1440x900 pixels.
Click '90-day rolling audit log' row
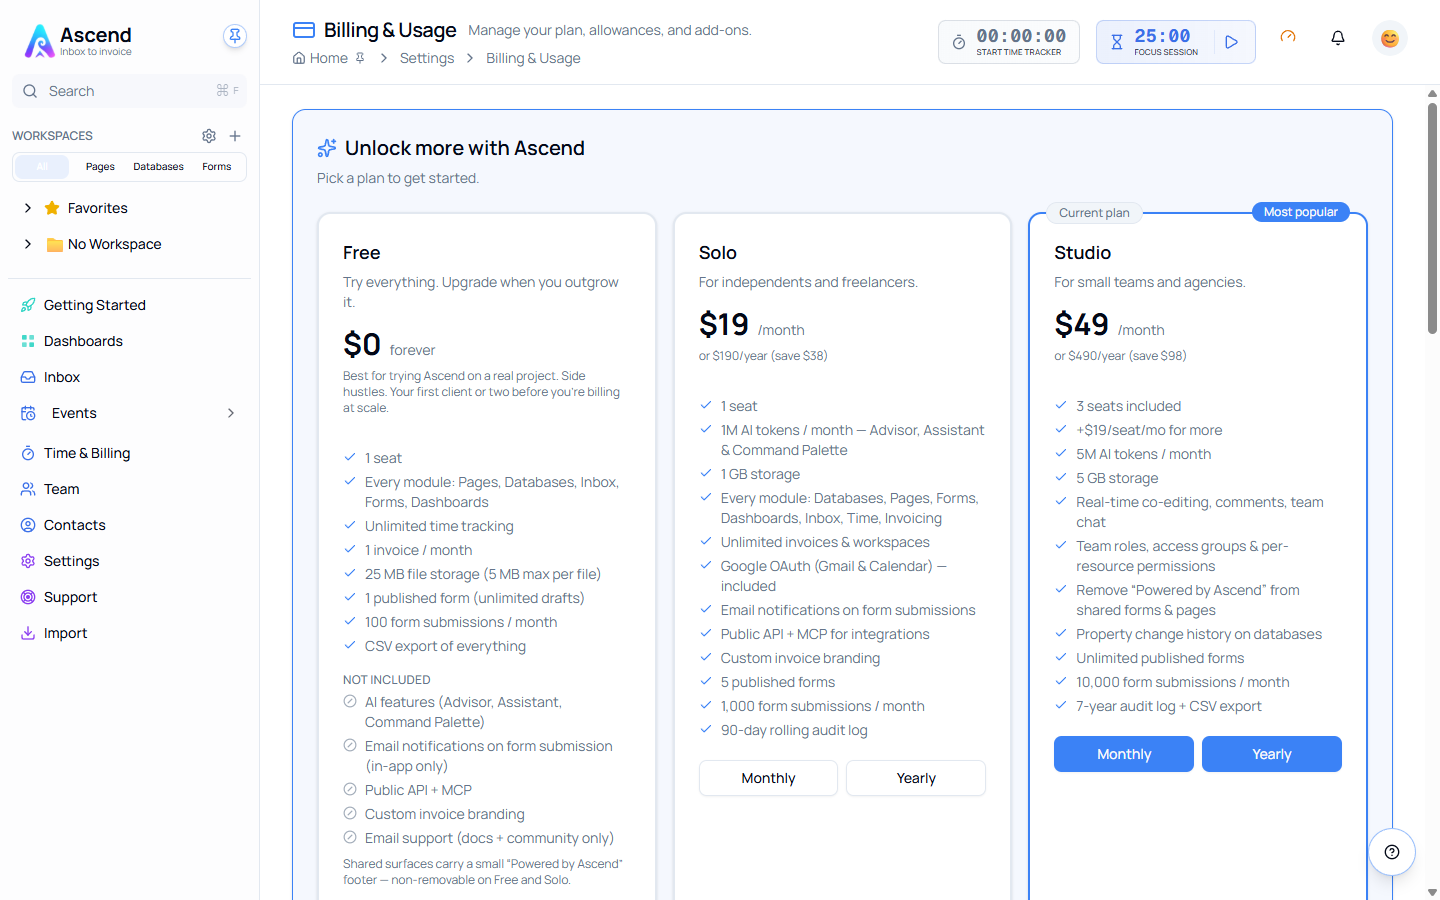click(794, 730)
